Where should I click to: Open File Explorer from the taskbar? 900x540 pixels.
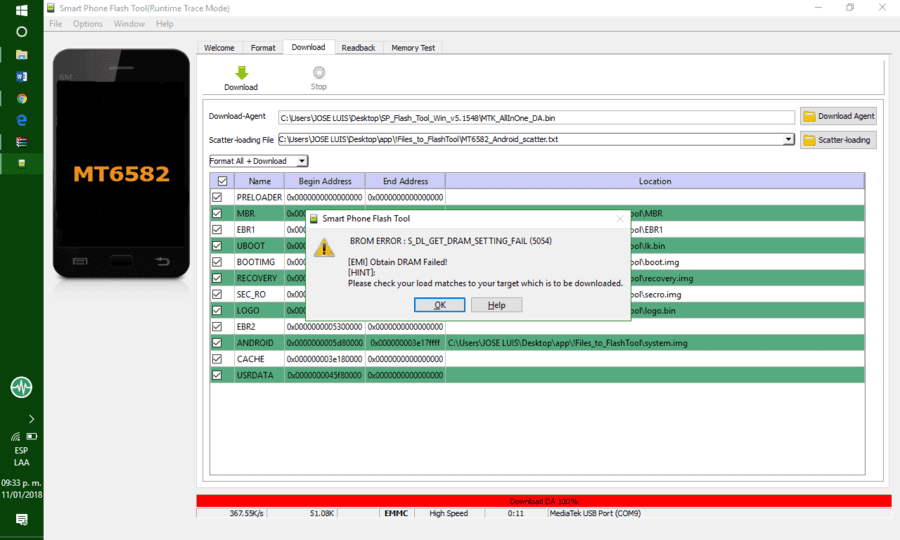22,55
